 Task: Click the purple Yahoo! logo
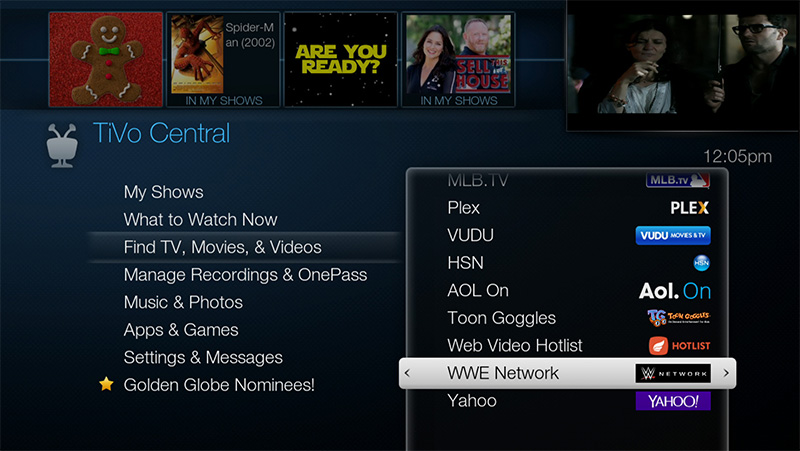point(673,401)
